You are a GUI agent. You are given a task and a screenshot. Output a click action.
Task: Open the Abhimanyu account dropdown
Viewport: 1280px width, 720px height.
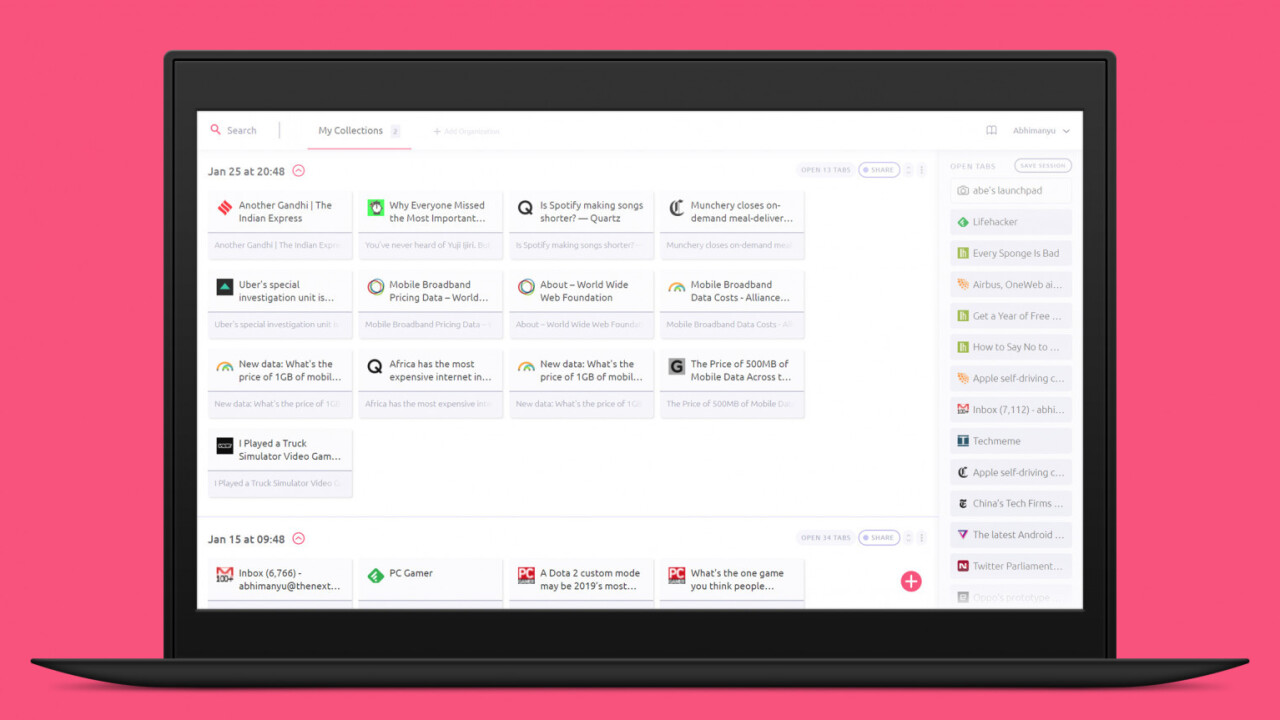click(x=1041, y=131)
